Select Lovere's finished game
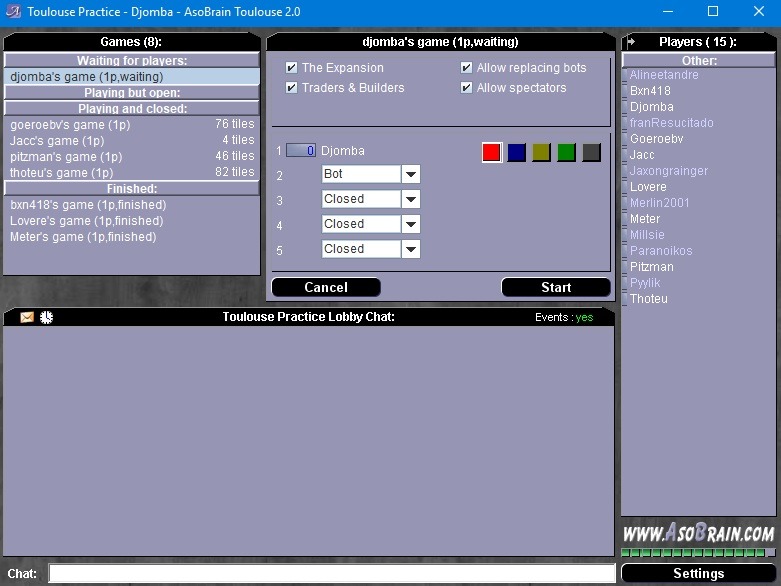Viewport: 781px width, 586px height. [131, 221]
